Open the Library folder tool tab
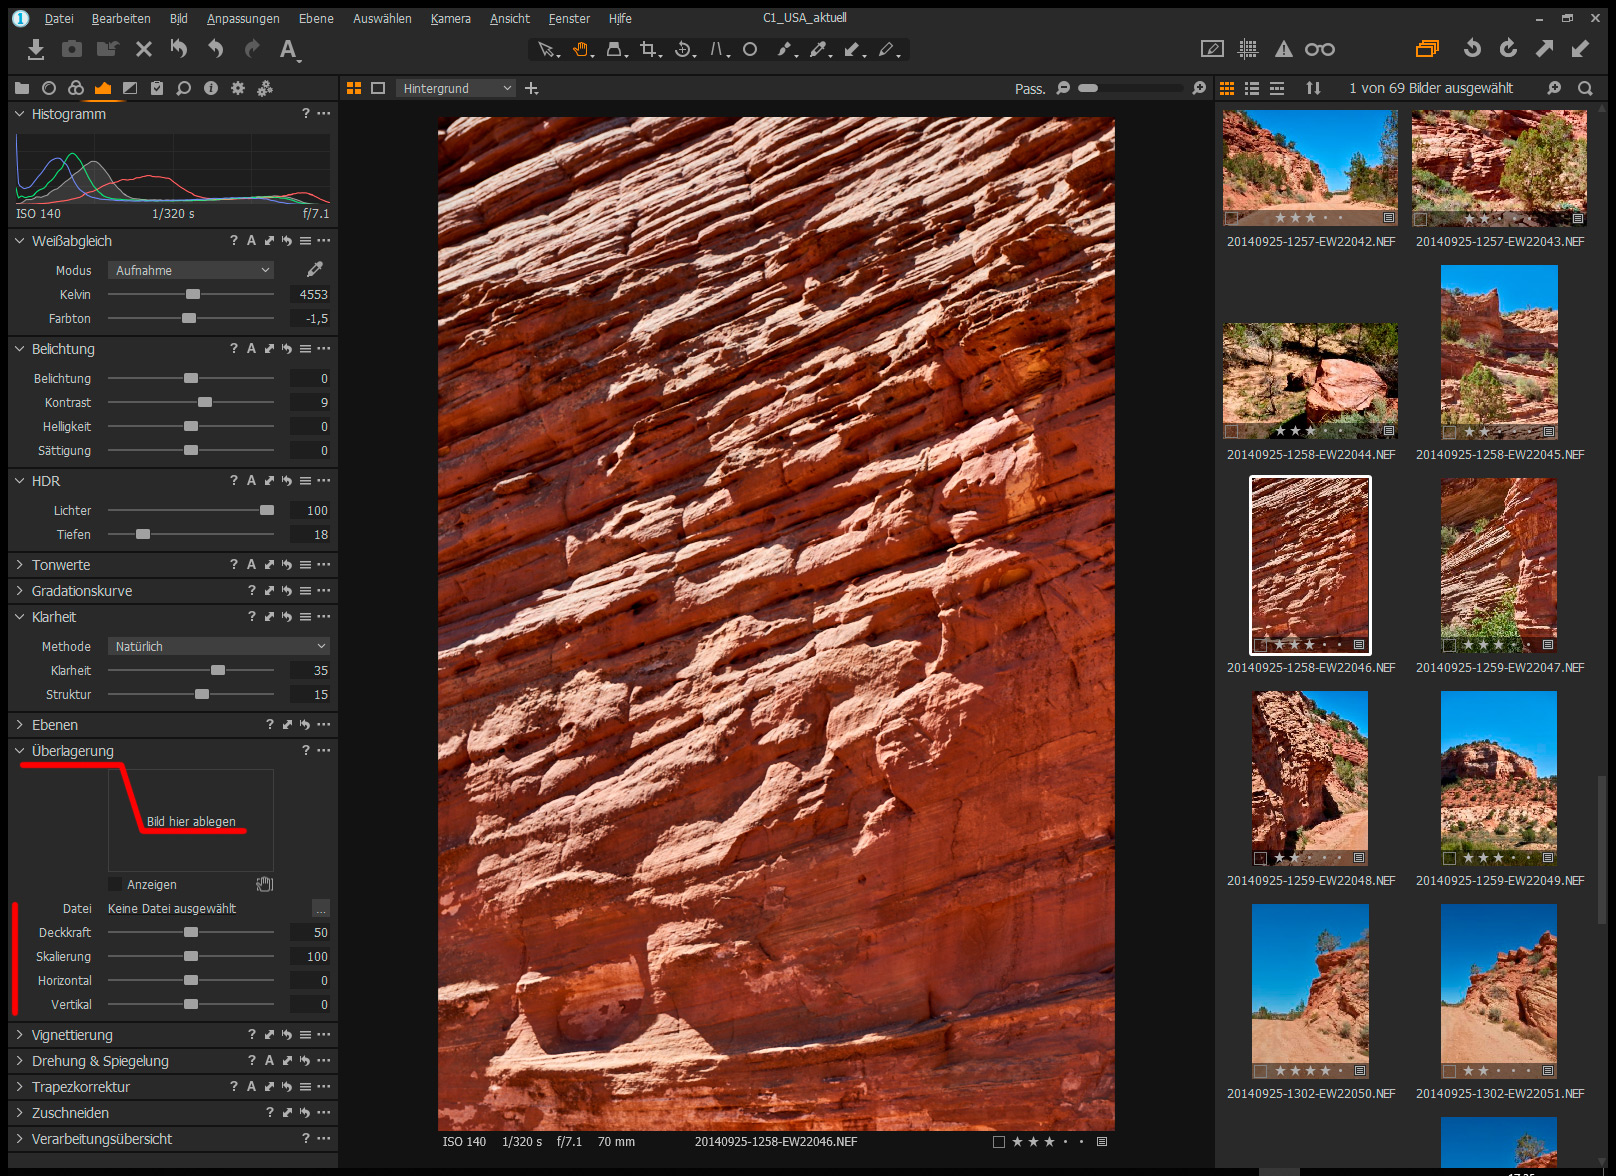This screenshot has height=1176, width=1616. click(x=22, y=88)
